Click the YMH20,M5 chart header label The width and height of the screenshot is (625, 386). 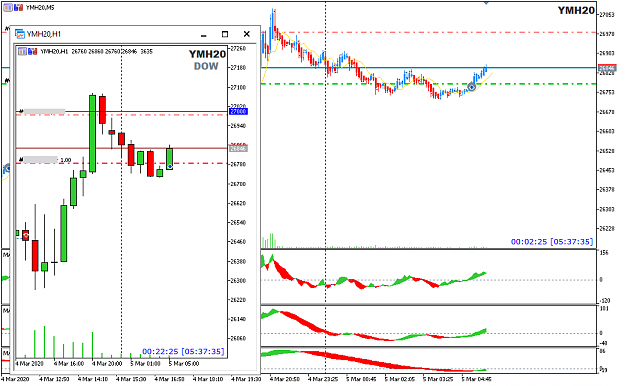coord(40,8)
